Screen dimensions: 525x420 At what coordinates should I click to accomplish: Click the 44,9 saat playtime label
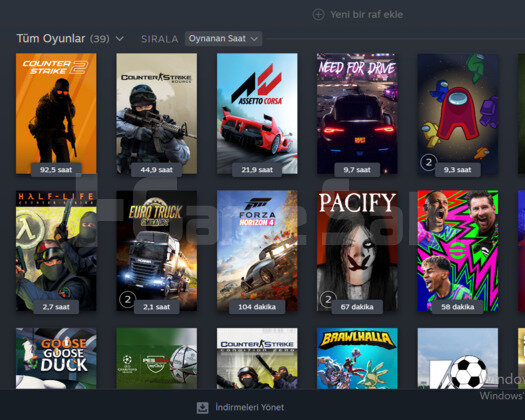[x=156, y=170]
